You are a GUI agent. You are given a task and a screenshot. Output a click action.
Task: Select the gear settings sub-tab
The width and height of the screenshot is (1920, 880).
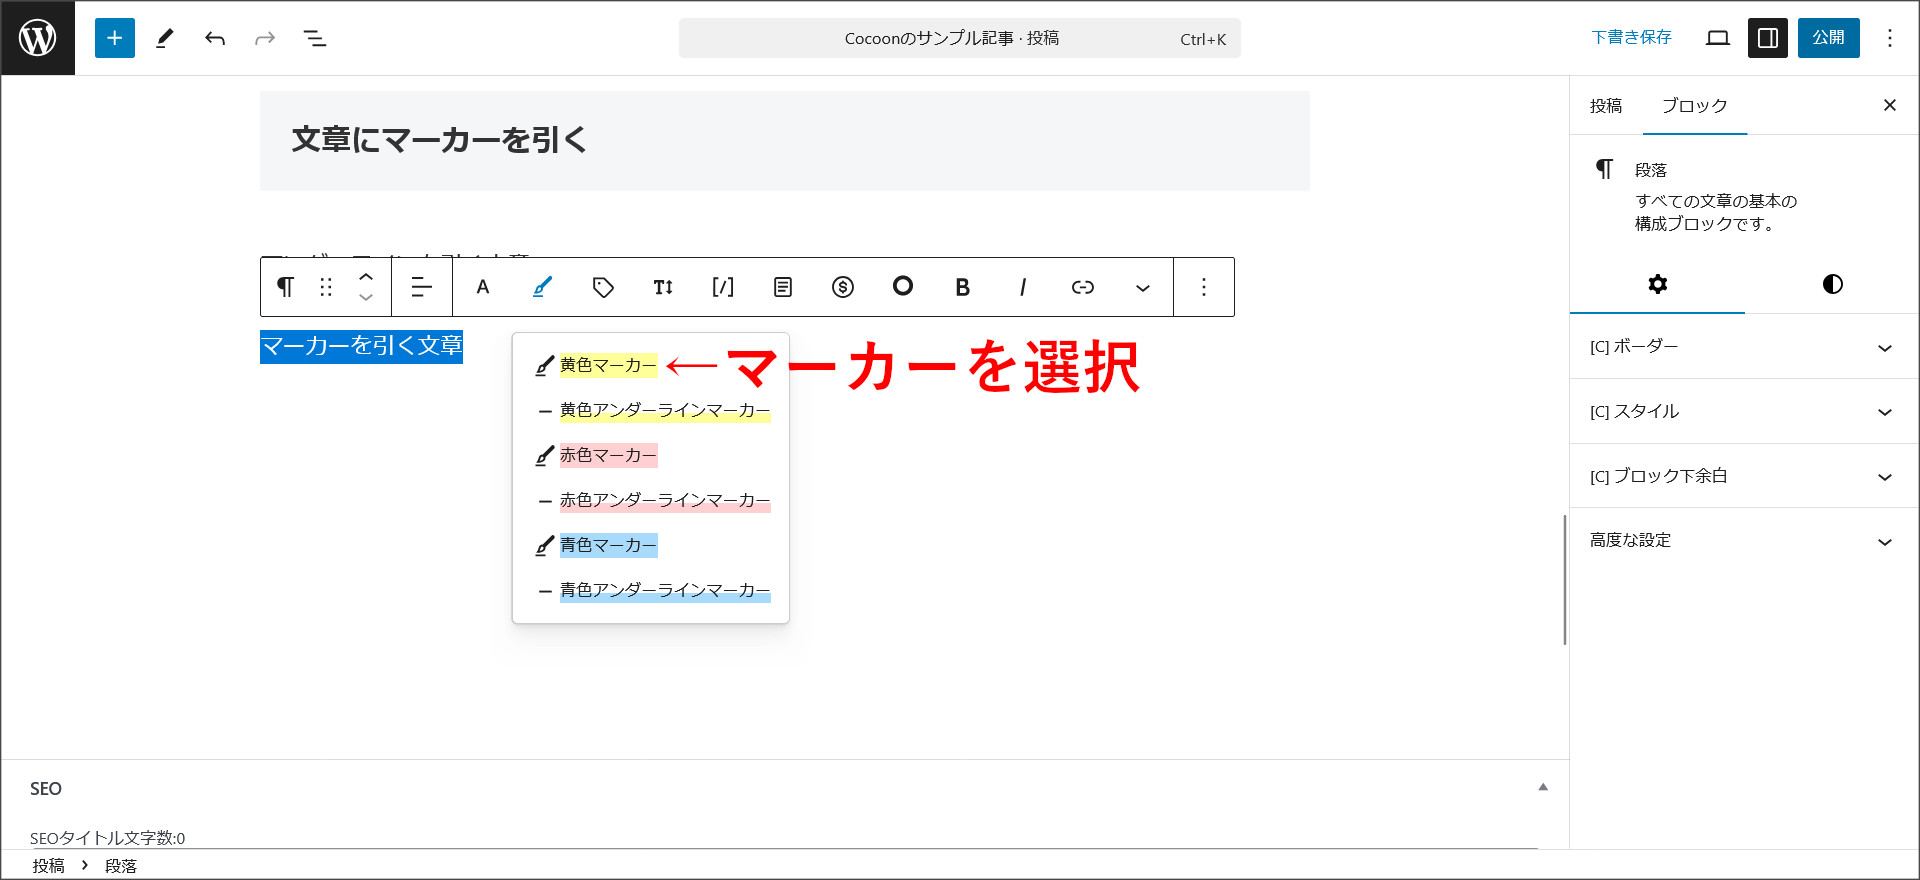pyautogui.click(x=1657, y=284)
